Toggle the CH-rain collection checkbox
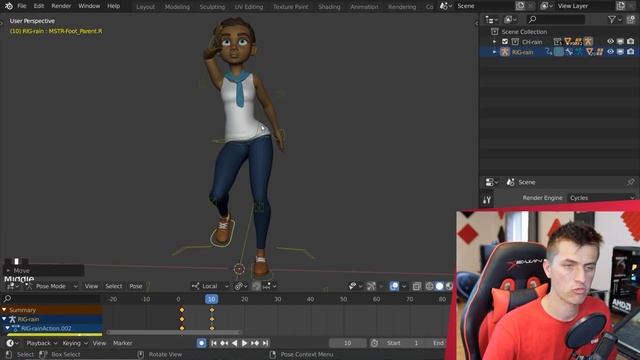 [x=505, y=42]
